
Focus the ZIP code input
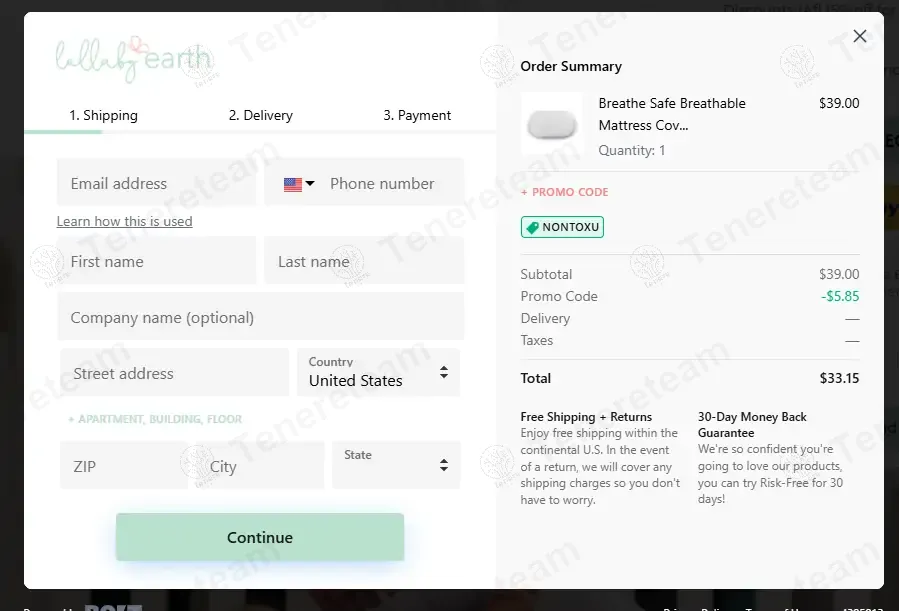pos(124,465)
